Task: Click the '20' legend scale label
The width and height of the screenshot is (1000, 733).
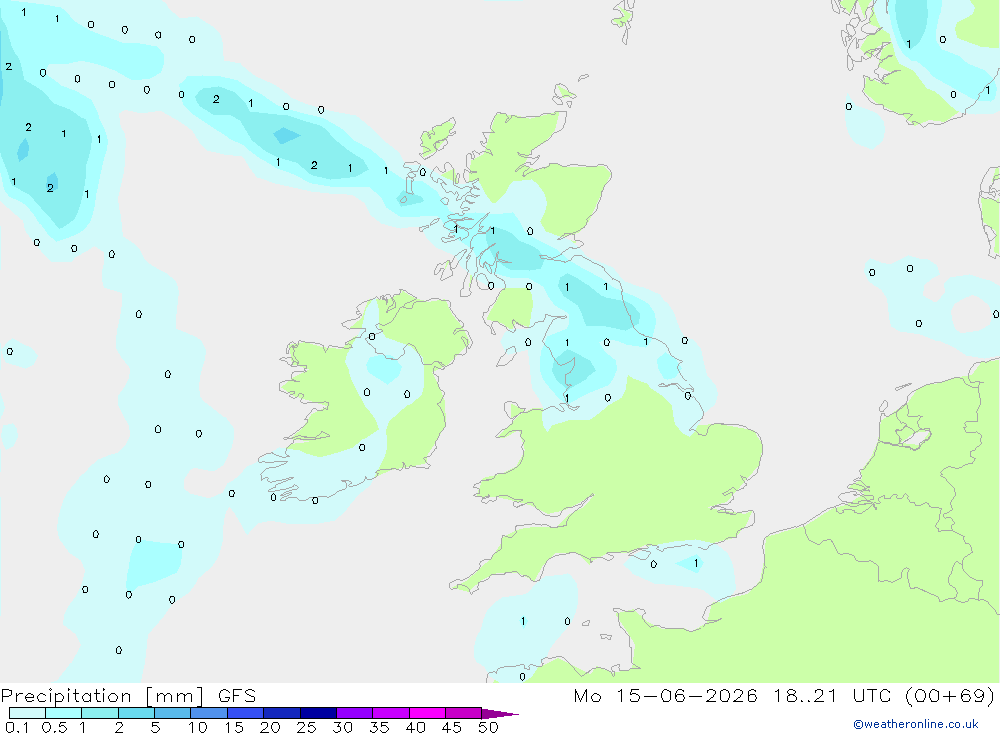Action: tap(270, 727)
